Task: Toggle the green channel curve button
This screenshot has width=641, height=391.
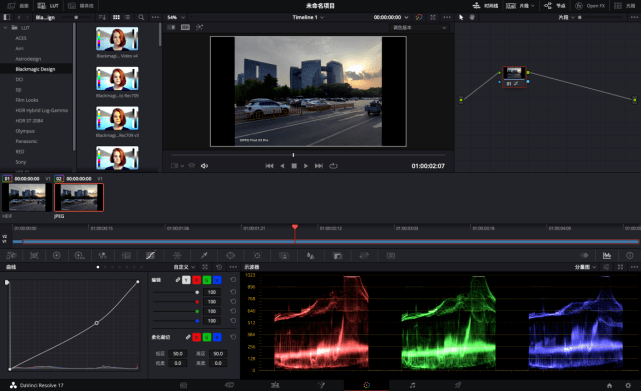Action: 207,280
